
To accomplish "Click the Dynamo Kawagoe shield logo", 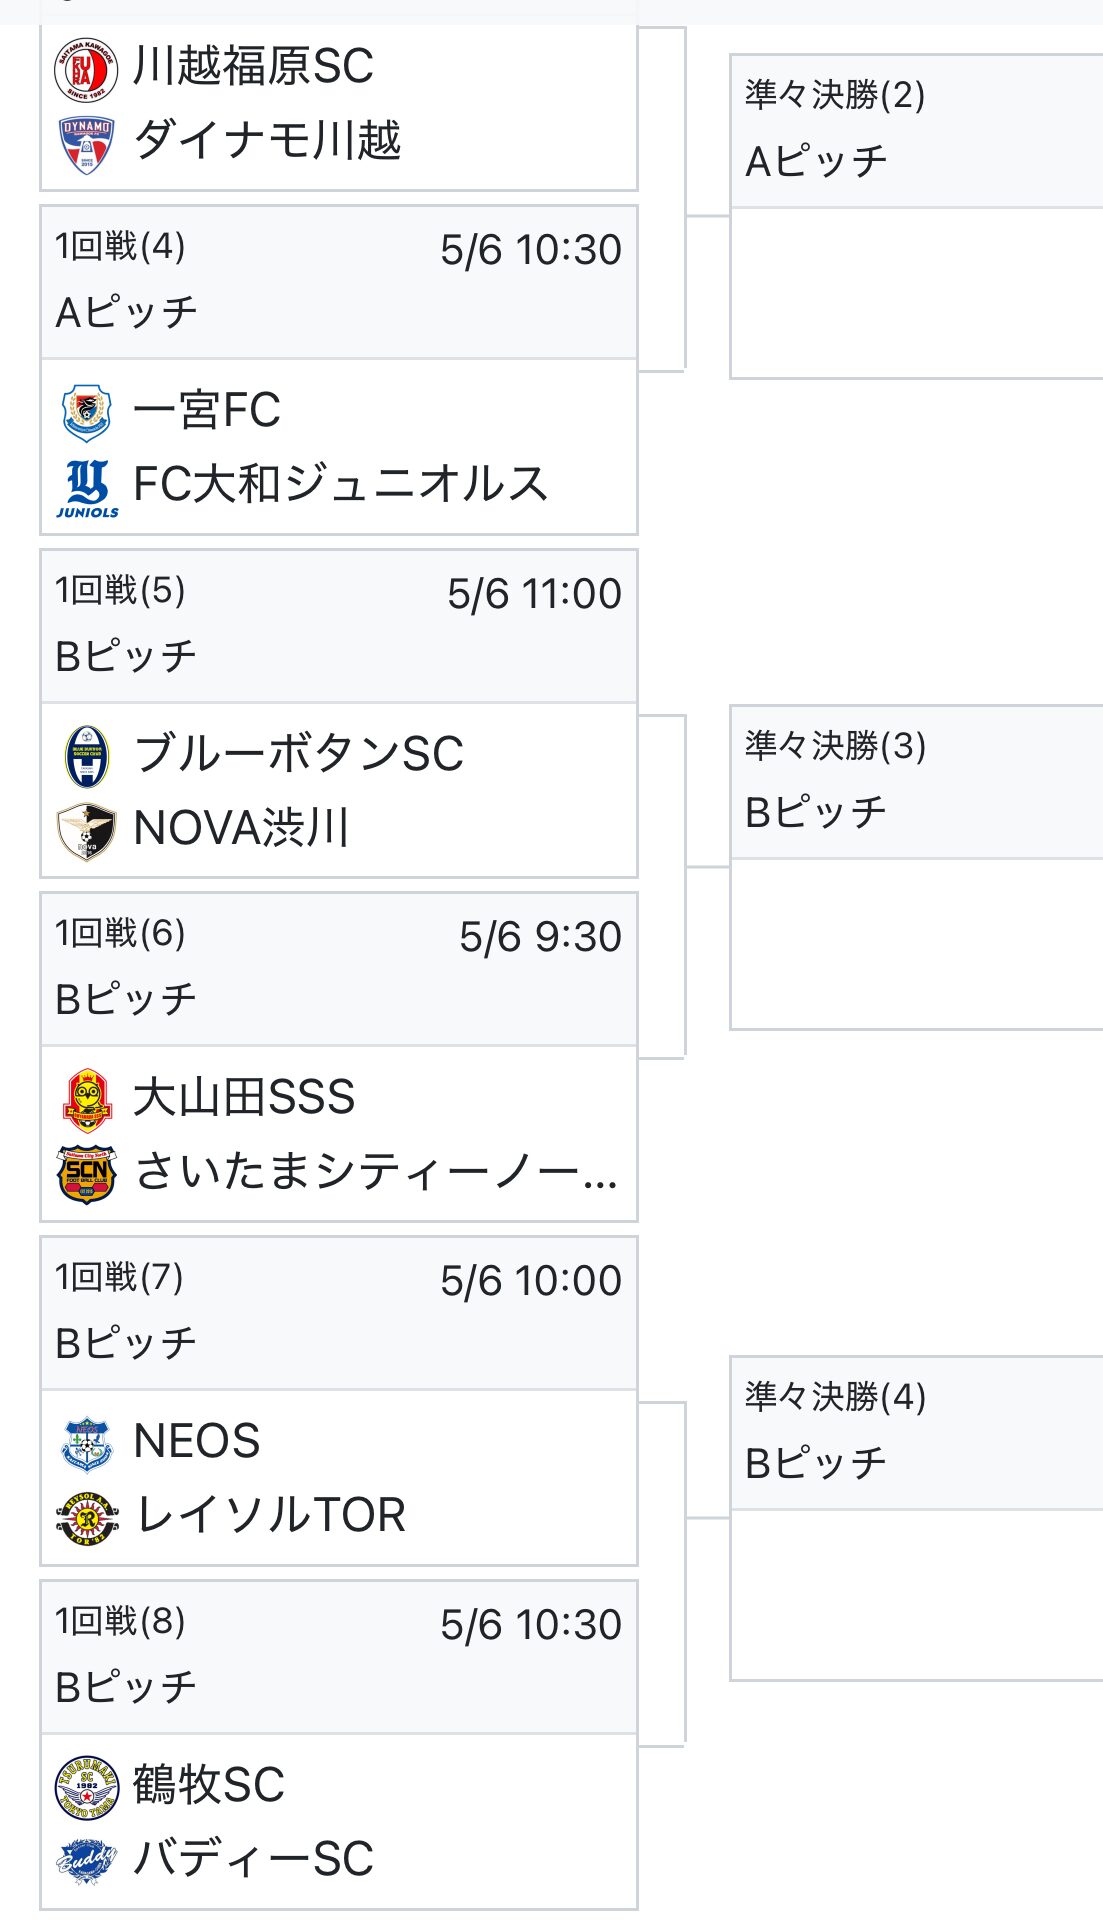I will (86, 144).
